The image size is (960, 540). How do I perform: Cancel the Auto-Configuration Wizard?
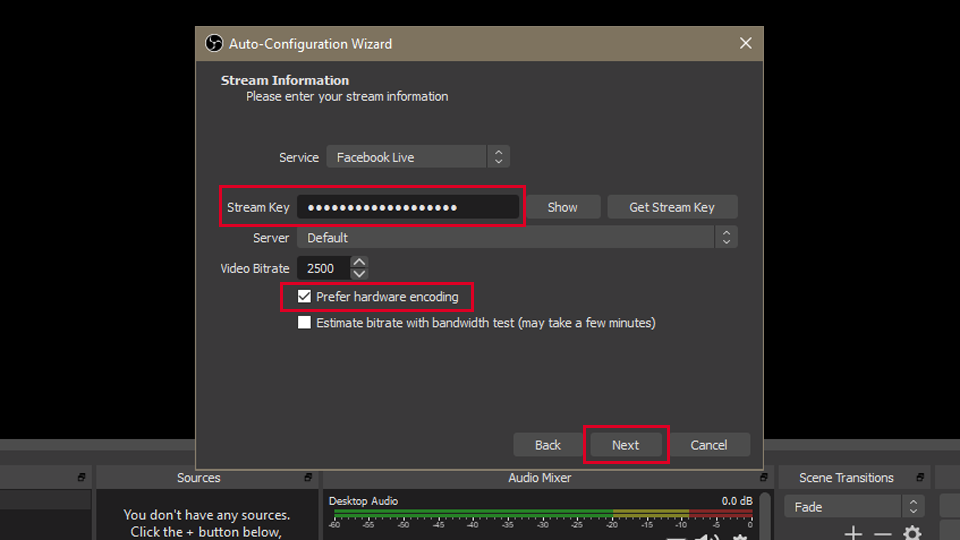click(x=708, y=444)
